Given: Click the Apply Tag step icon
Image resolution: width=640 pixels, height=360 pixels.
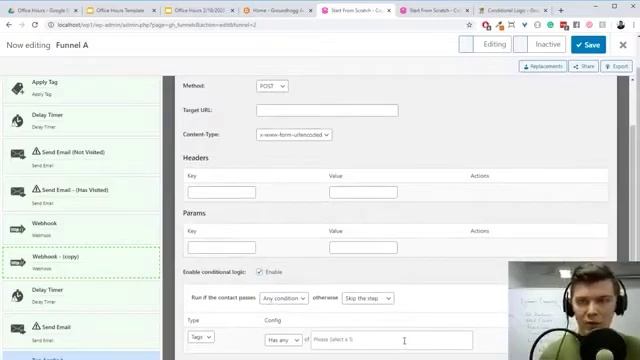Looking at the screenshot, I should click(x=18, y=88).
